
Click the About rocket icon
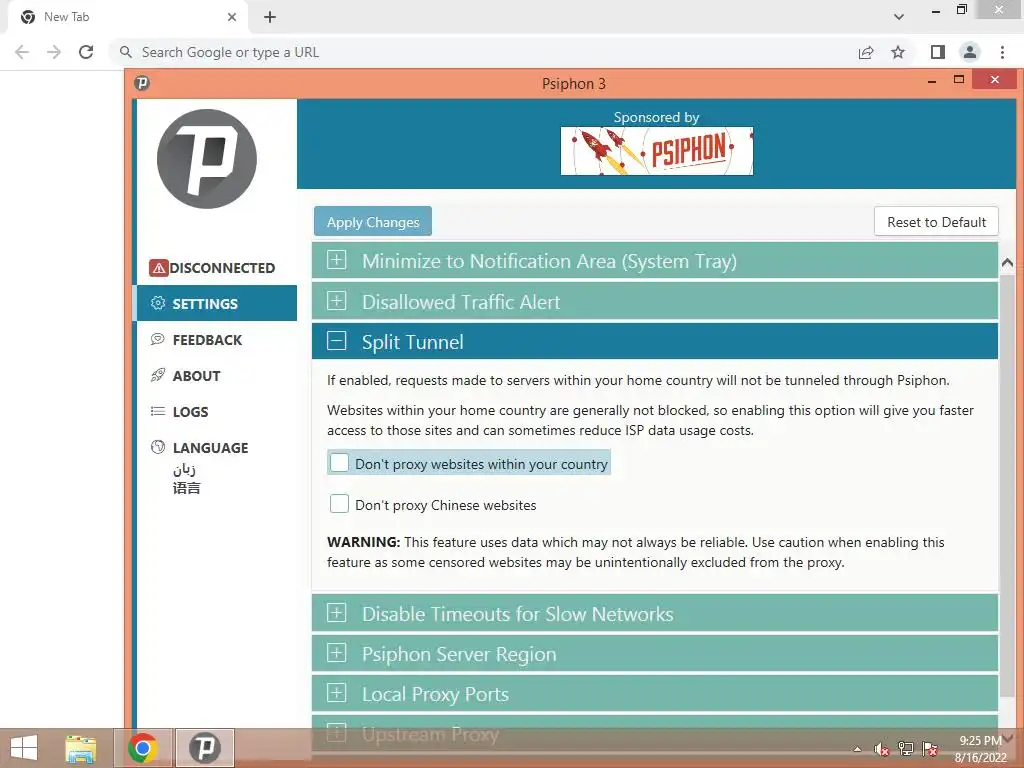[x=157, y=375]
